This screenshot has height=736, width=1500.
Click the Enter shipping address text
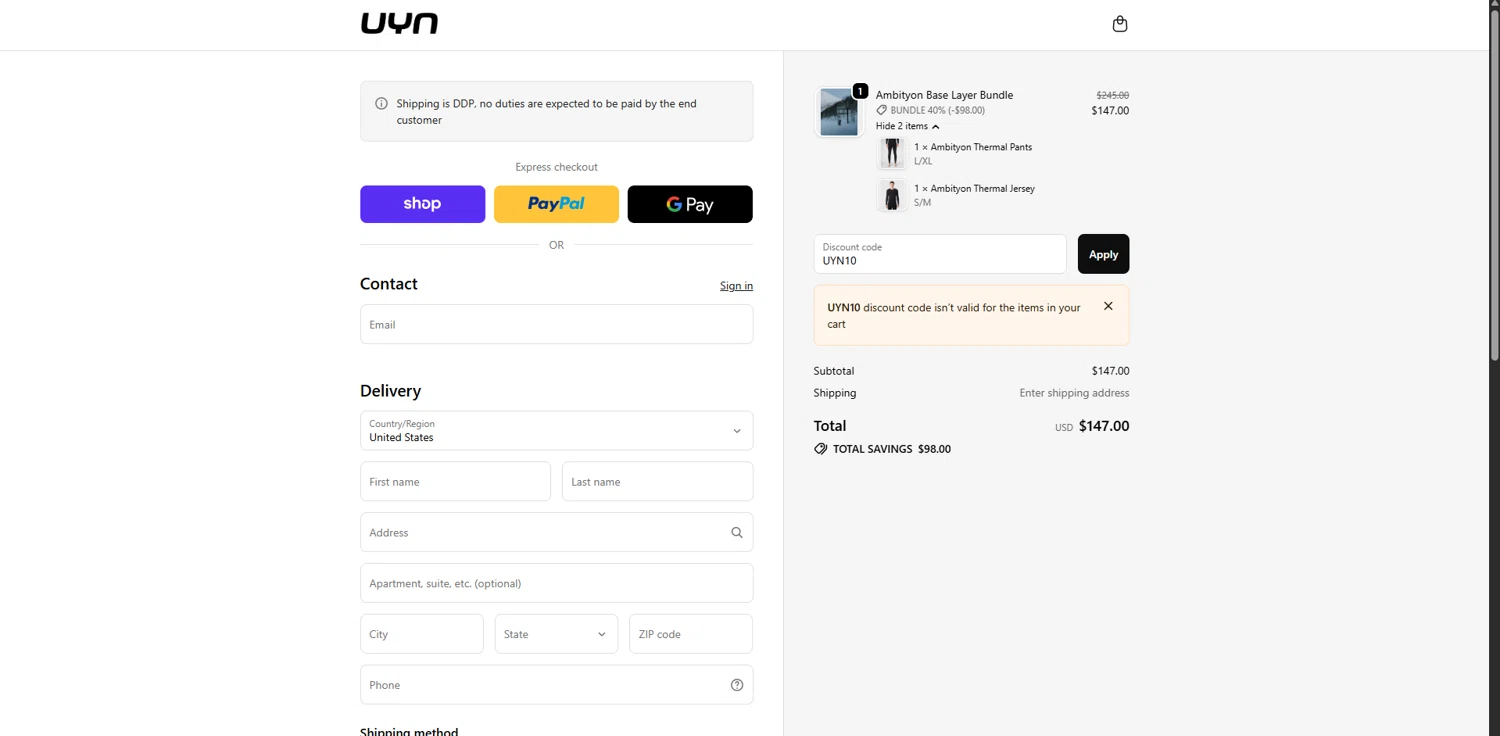[1074, 393]
